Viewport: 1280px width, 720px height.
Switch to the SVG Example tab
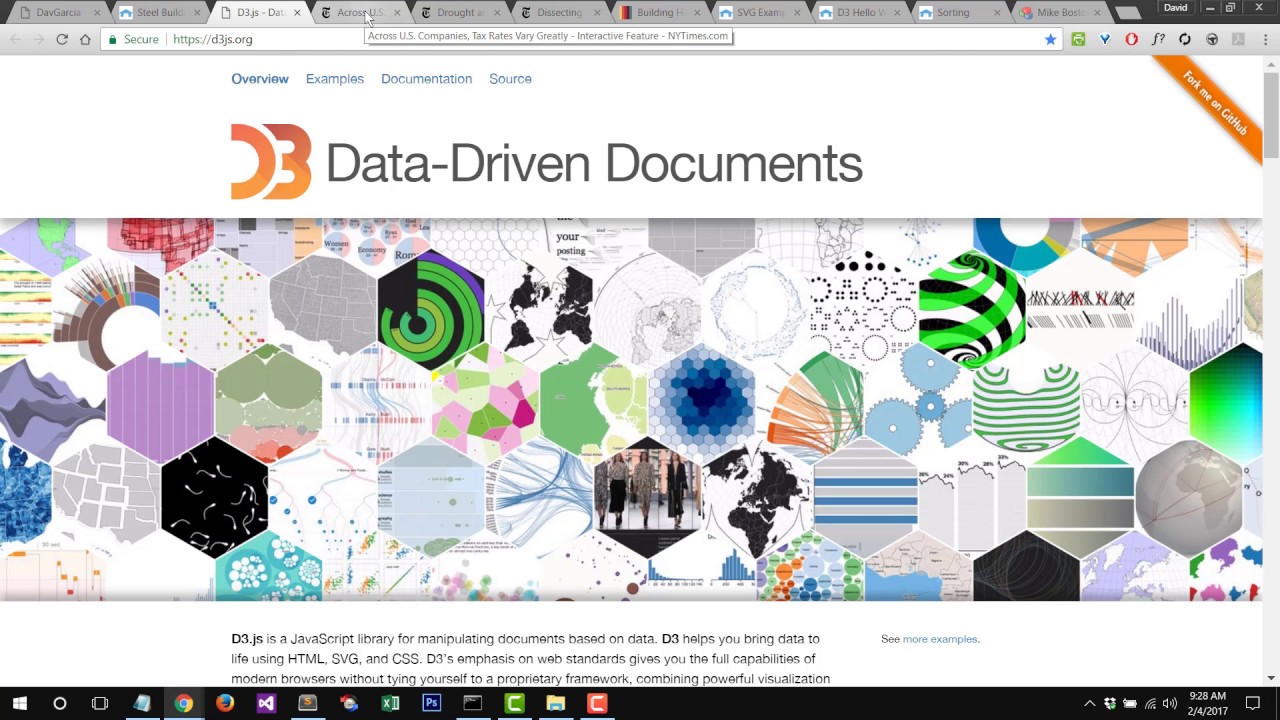click(762, 12)
